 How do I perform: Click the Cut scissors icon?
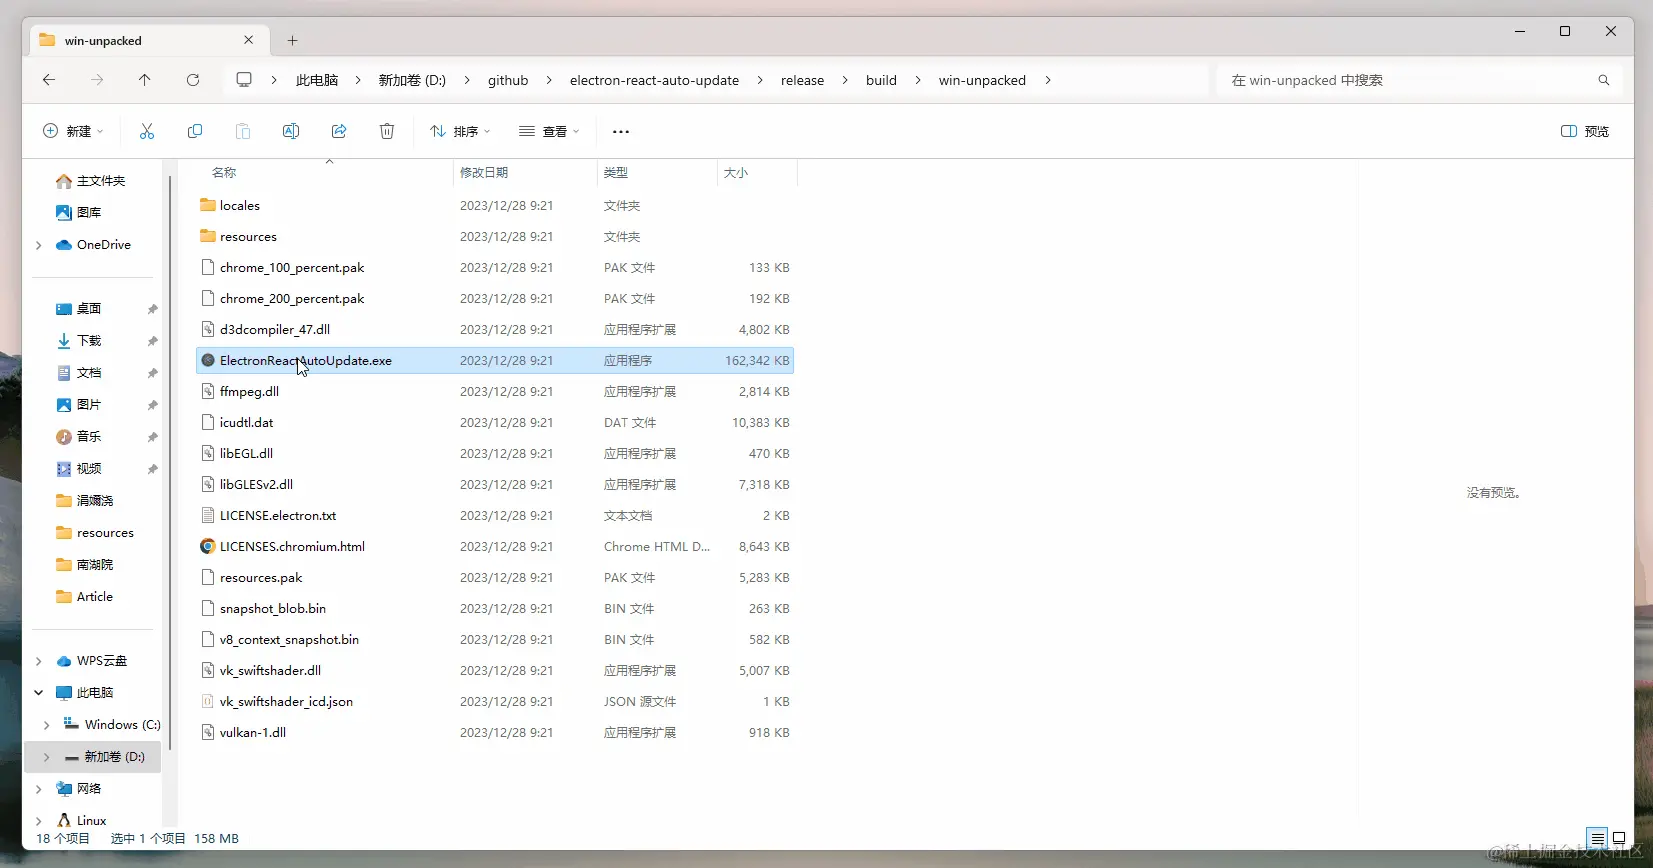pos(147,131)
